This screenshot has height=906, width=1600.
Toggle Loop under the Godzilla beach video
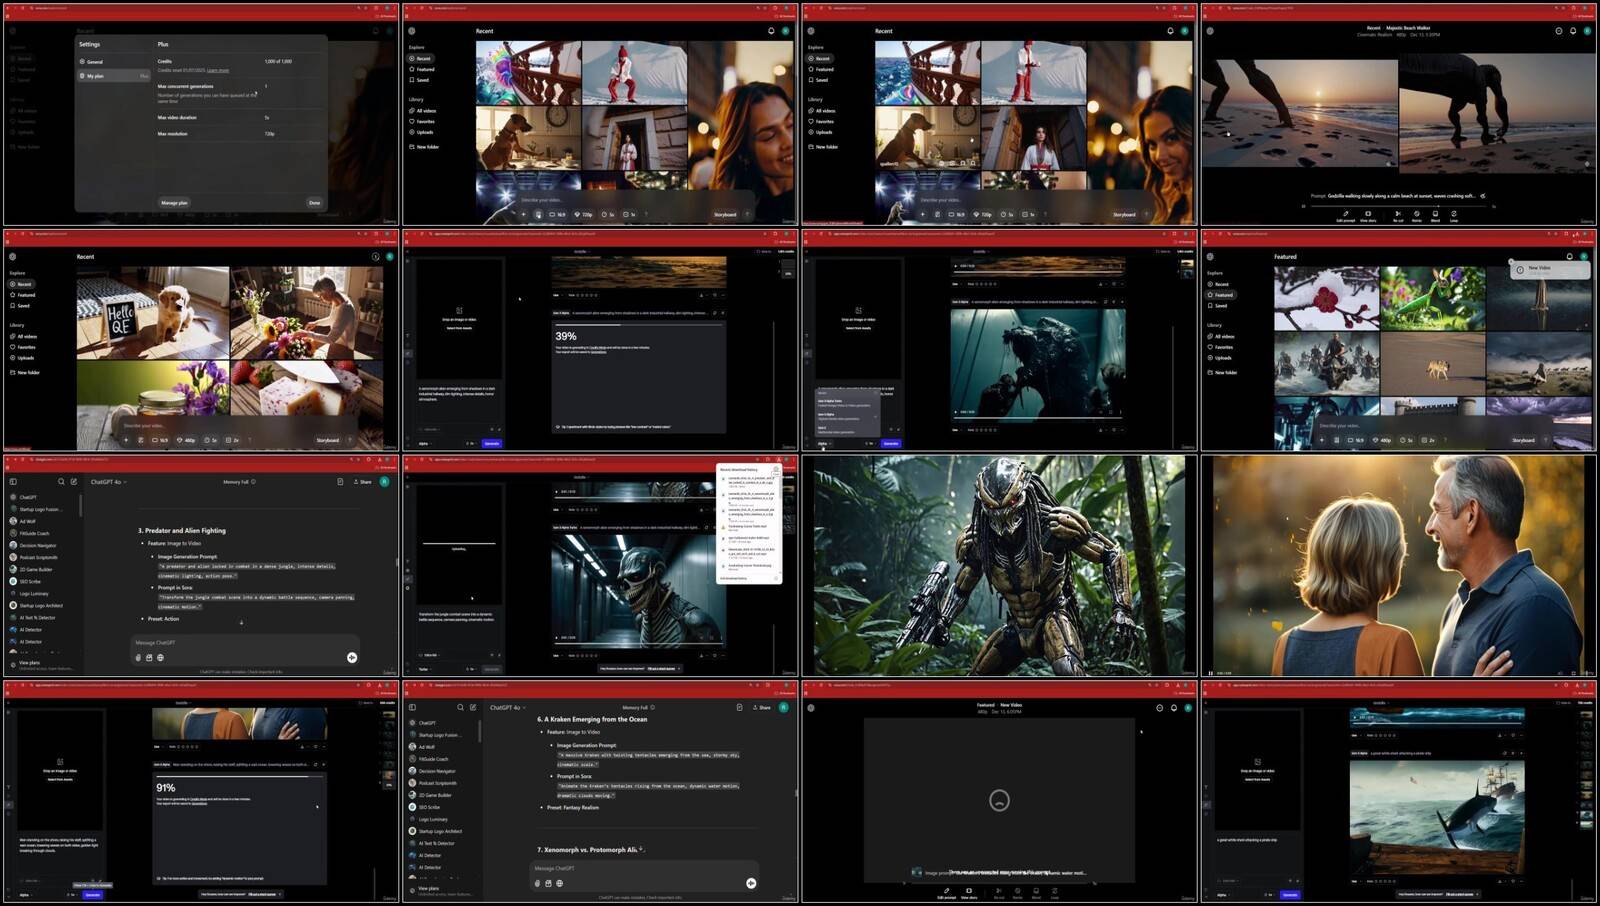coord(1454,215)
